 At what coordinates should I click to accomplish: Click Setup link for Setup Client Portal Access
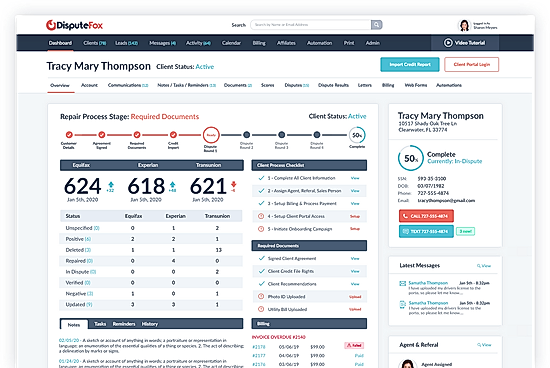pyautogui.click(x=355, y=216)
